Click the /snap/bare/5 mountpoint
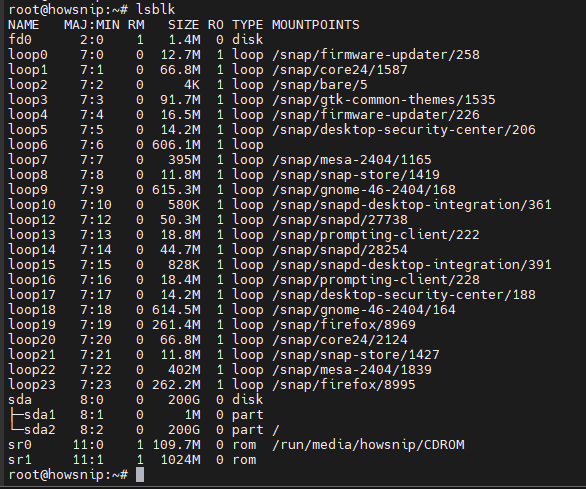 (x=320, y=85)
